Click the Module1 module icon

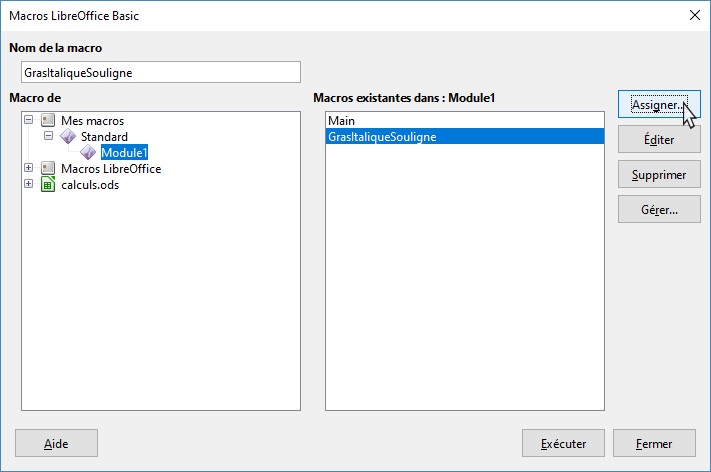click(x=88, y=153)
